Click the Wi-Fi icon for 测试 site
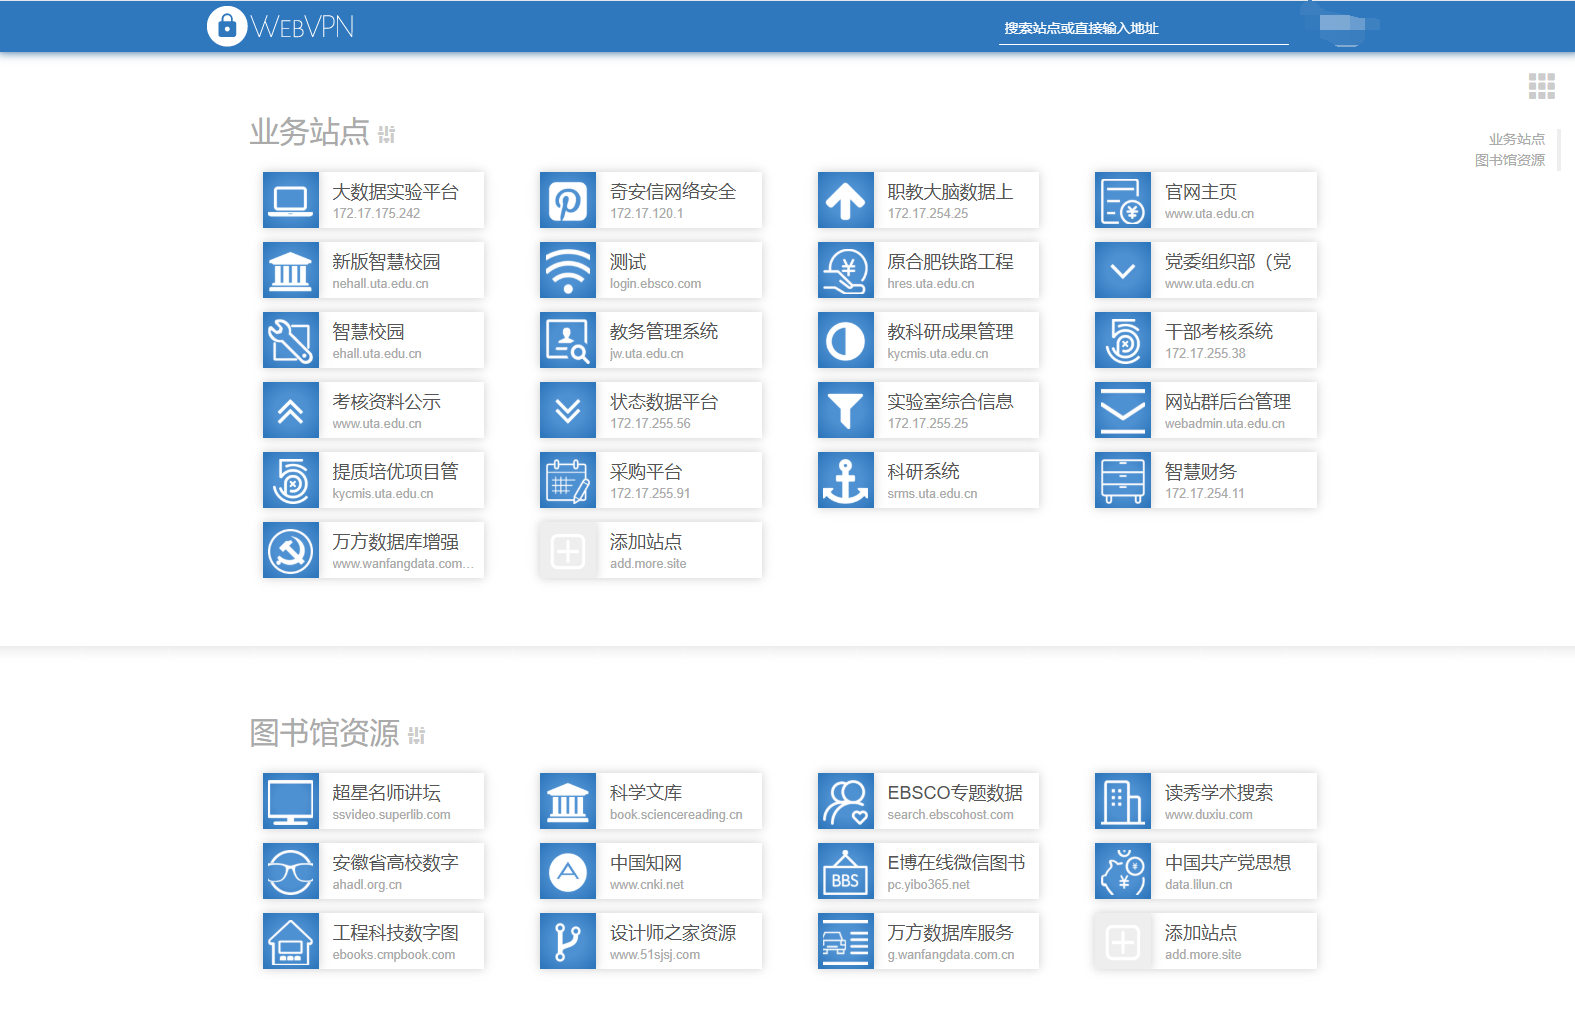Viewport: 1575px width, 1031px height. pyautogui.click(x=568, y=270)
